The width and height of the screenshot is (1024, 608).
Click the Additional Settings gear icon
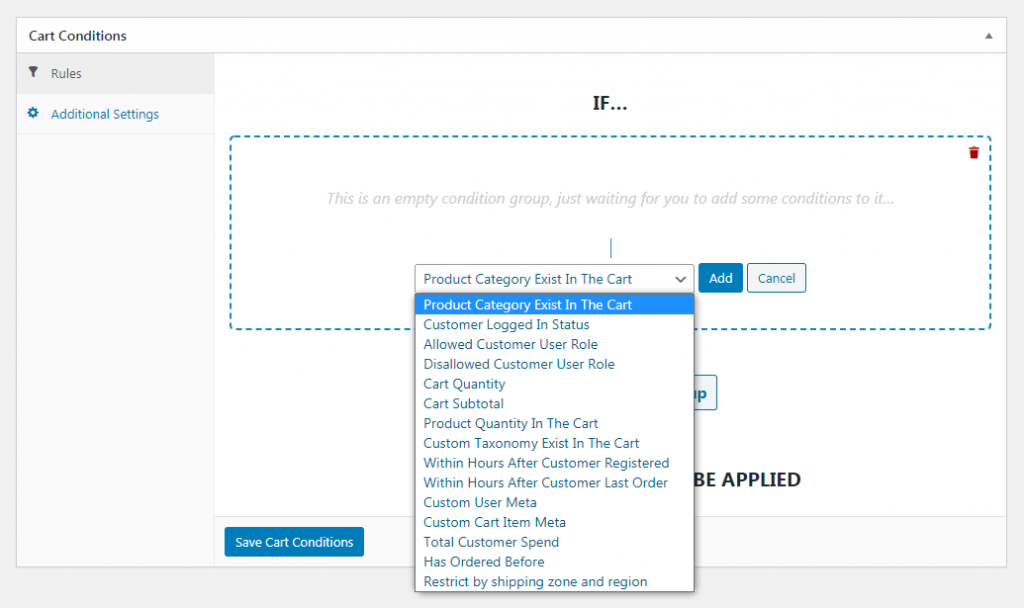pyautogui.click(x=33, y=113)
